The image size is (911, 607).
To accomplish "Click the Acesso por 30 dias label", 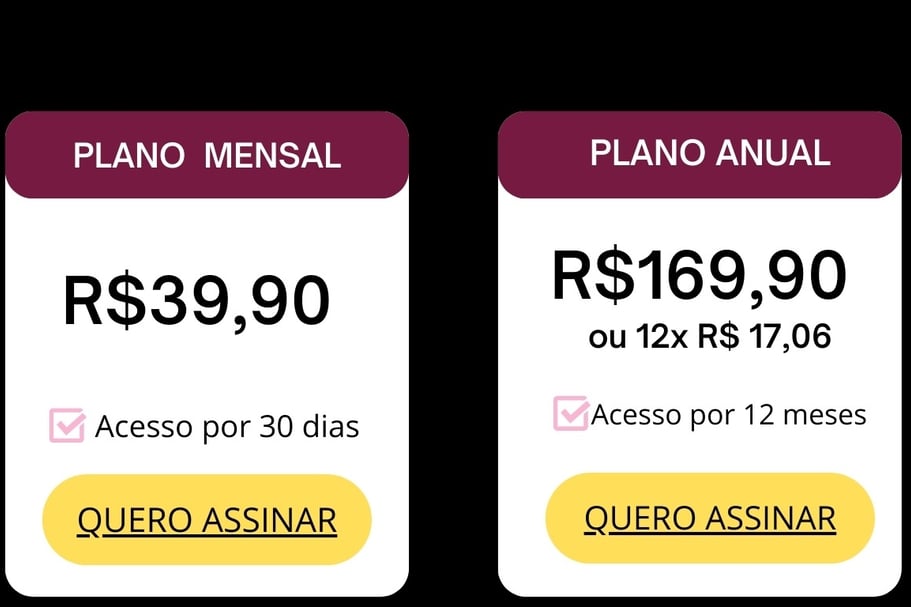I will (227, 426).
